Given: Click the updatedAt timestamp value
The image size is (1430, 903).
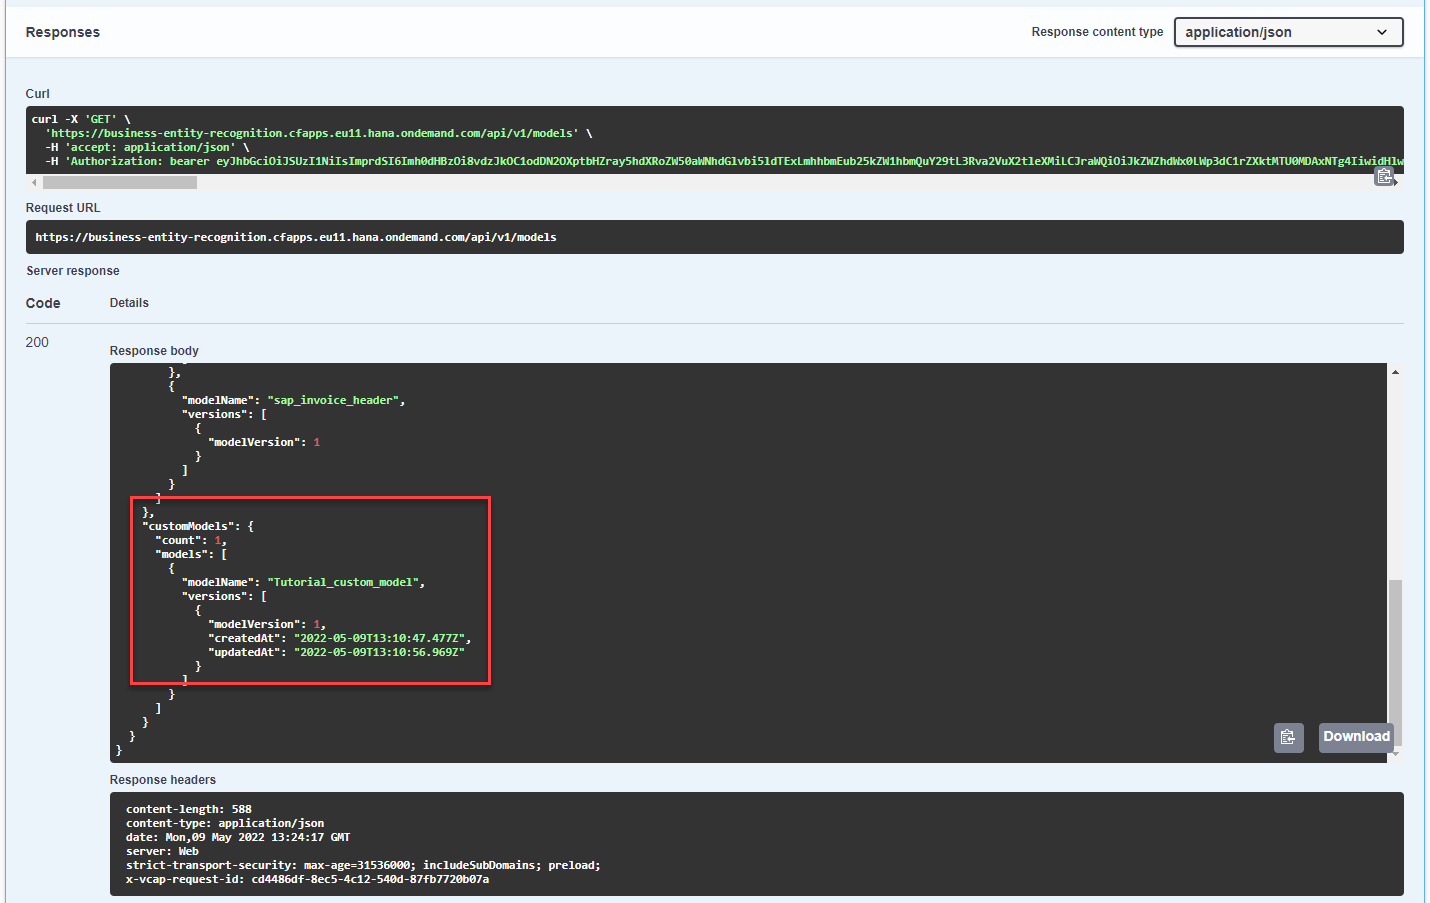Looking at the screenshot, I should pos(379,652).
